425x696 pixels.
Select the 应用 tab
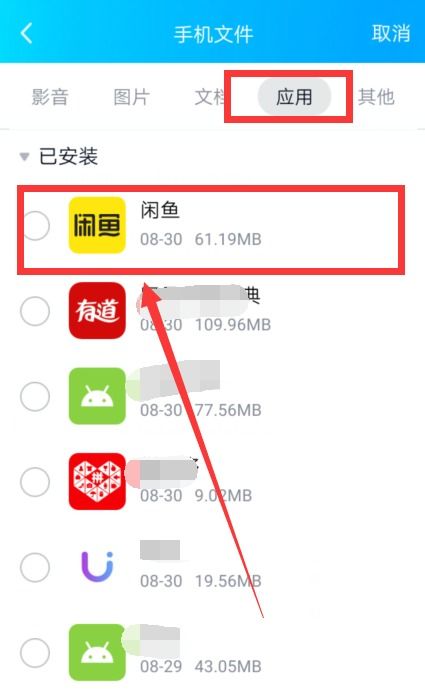pos(294,97)
